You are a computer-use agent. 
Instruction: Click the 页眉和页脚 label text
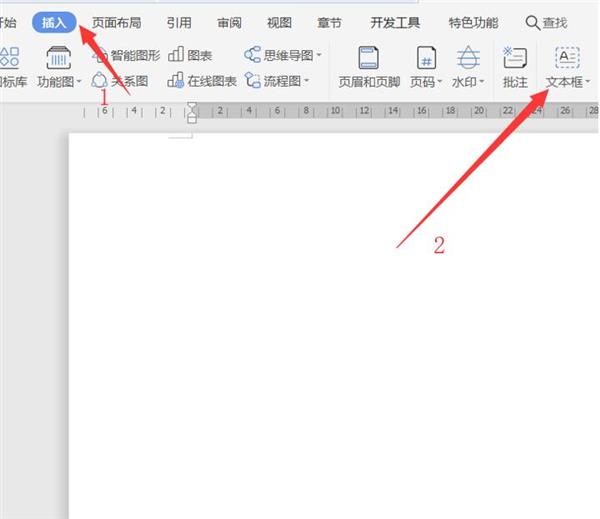coord(369,82)
